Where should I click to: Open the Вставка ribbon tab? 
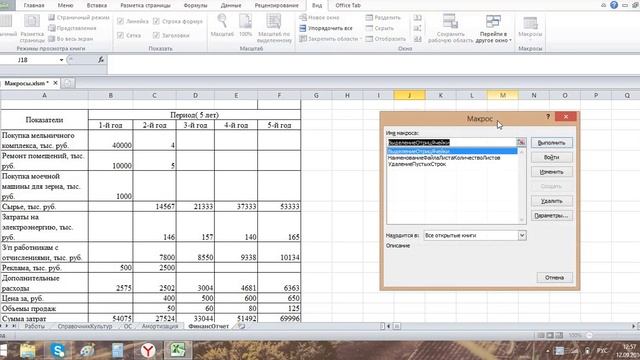[97, 5]
